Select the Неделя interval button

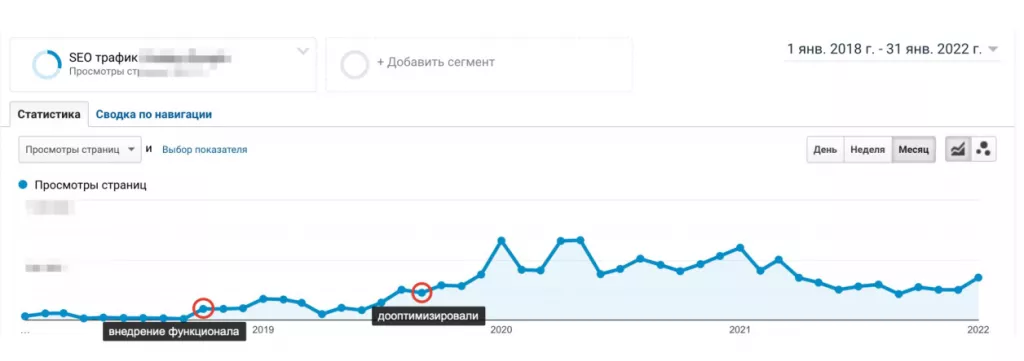(x=868, y=149)
